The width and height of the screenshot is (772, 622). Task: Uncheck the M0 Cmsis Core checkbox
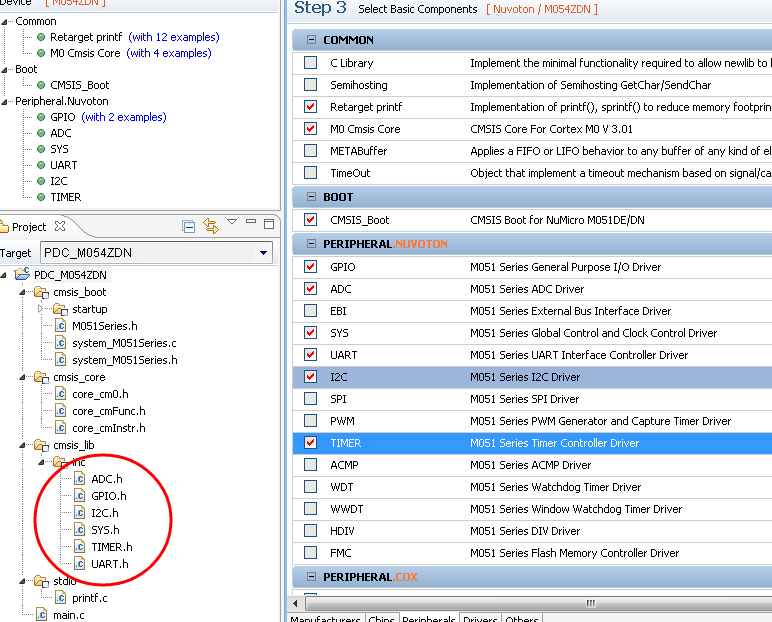click(311, 129)
